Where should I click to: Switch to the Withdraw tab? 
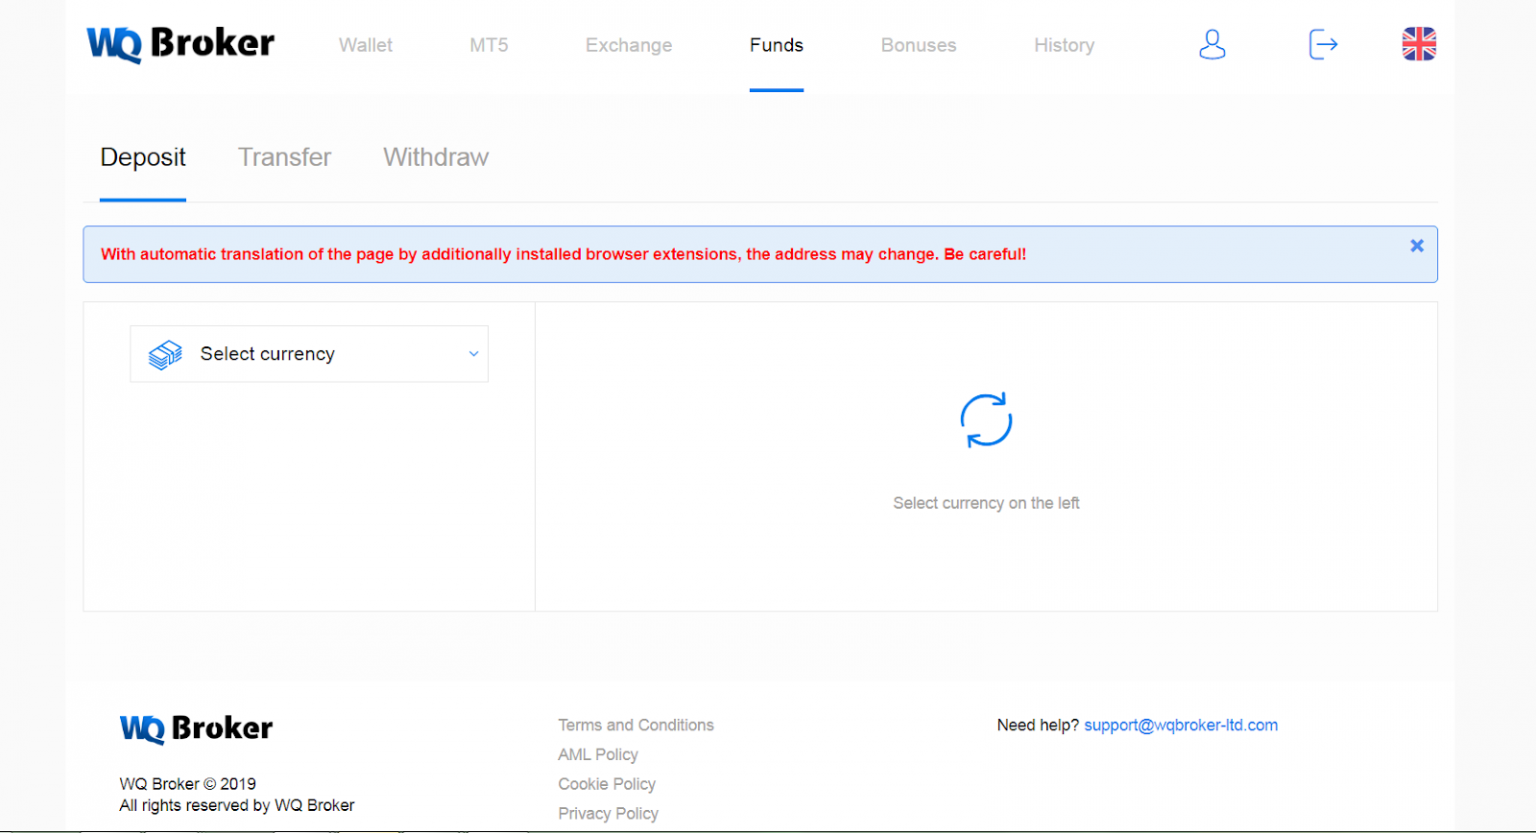436,157
